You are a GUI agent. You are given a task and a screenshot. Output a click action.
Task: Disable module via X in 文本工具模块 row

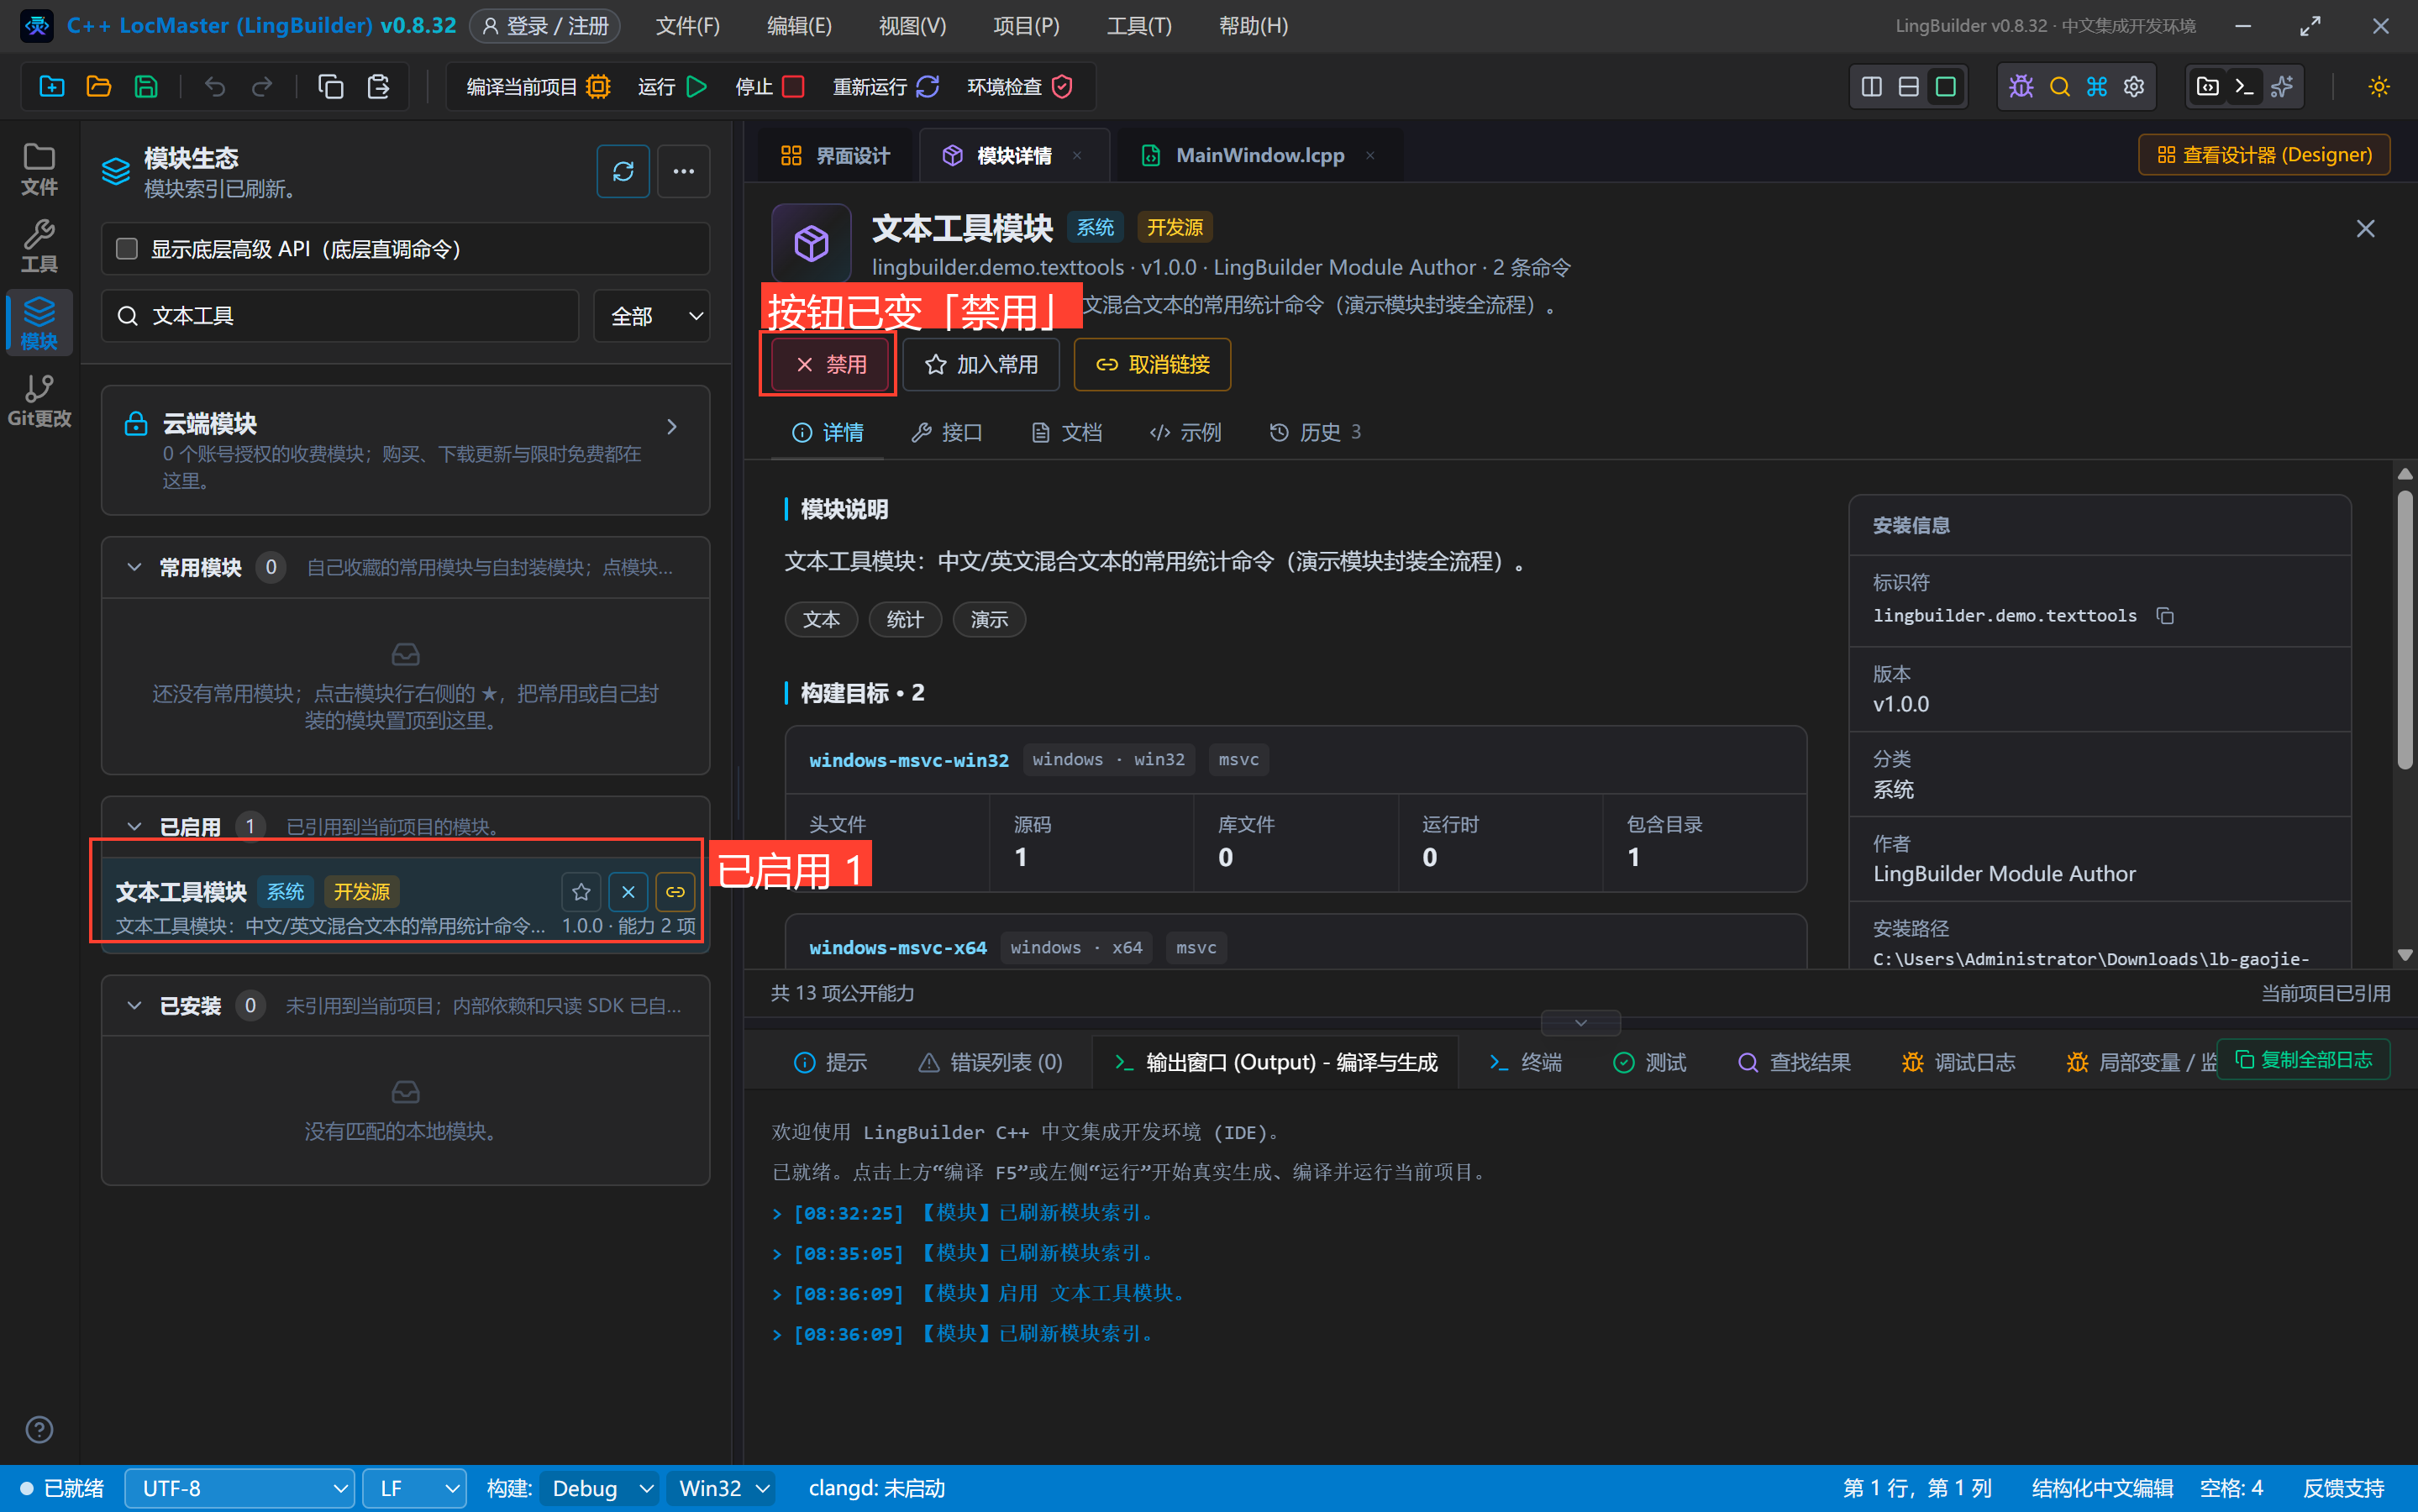point(628,891)
